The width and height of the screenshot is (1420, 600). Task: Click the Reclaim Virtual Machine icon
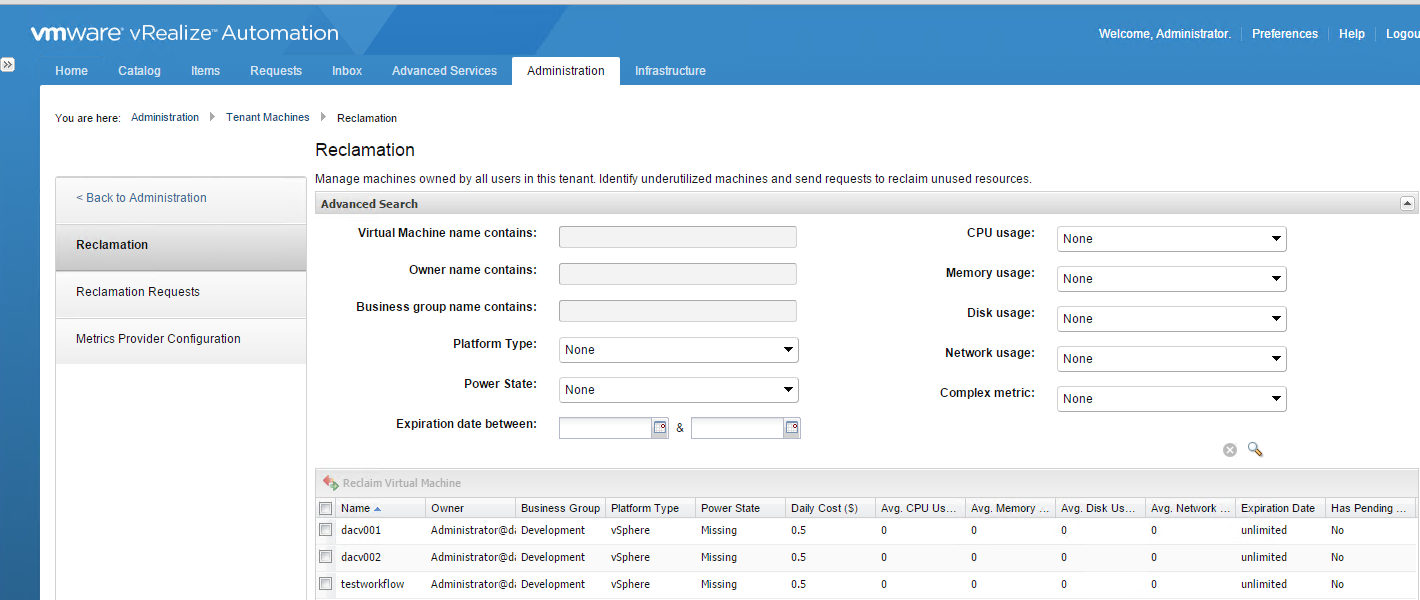coord(331,483)
